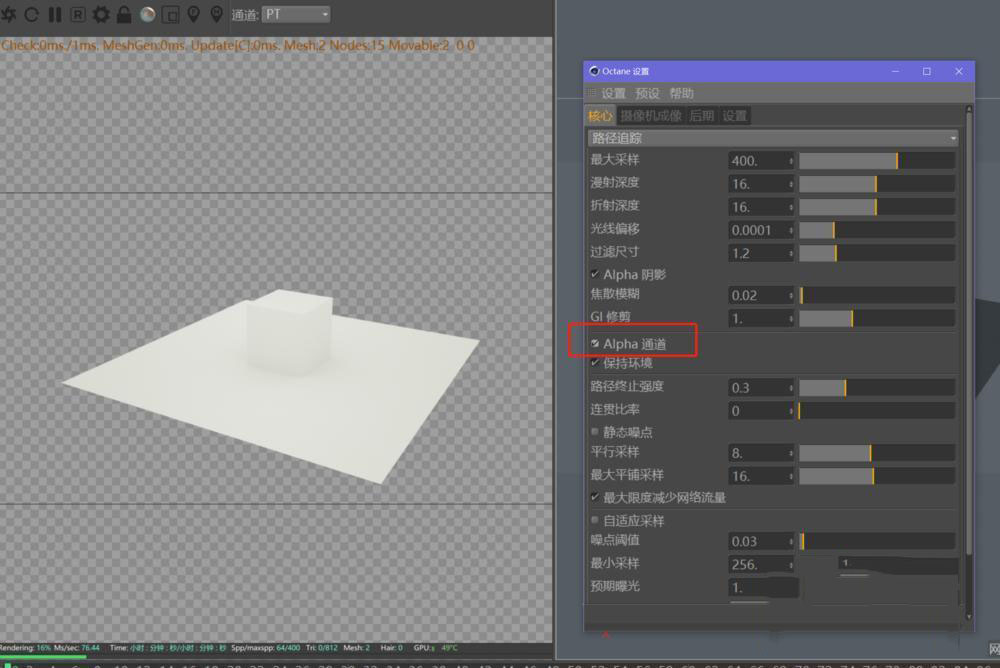Toggle the 保持环境 checkbox
Viewport: 1000px width, 668px height.
coord(595,362)
